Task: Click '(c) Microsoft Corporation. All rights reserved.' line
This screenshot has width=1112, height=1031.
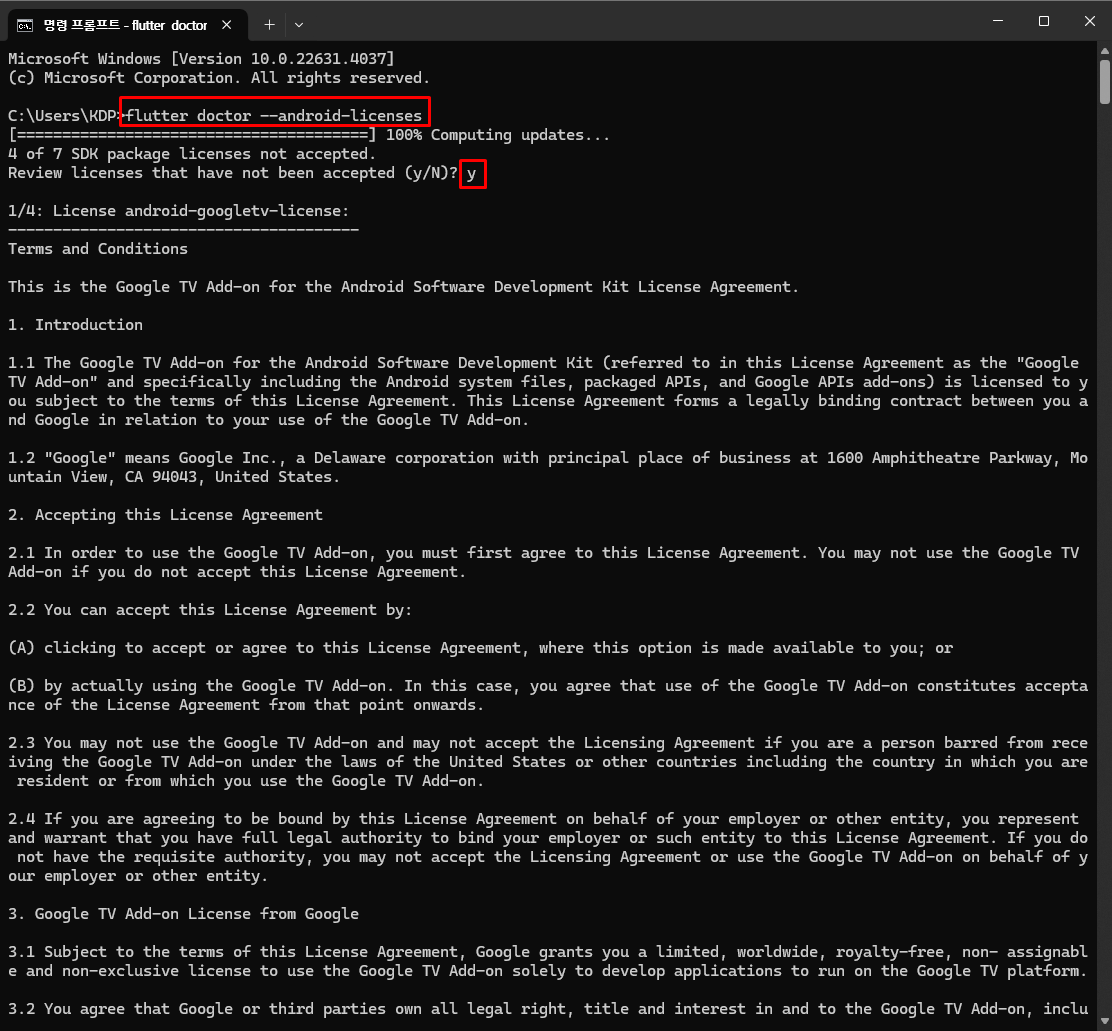Action: pos(219,78)
